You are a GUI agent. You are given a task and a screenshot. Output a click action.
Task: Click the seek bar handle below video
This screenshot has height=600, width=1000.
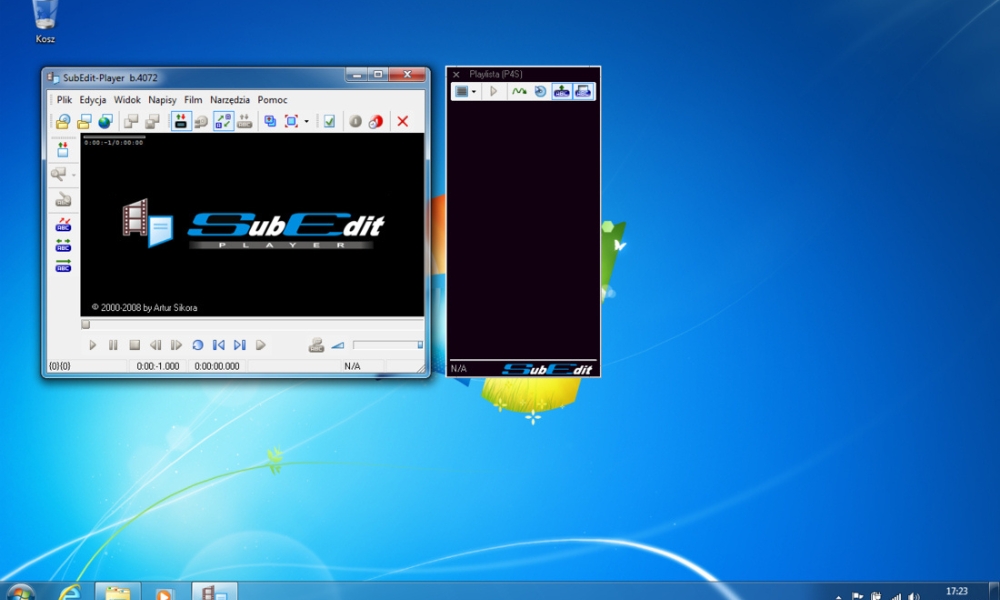pyautogui.click(x=85, y=325)
